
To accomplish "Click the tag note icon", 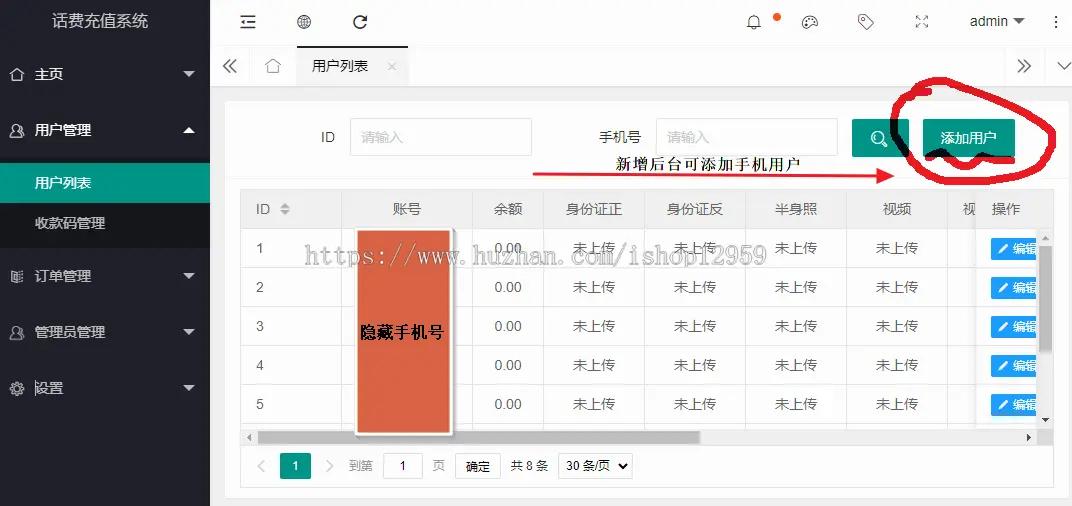I will click(866, 22).
